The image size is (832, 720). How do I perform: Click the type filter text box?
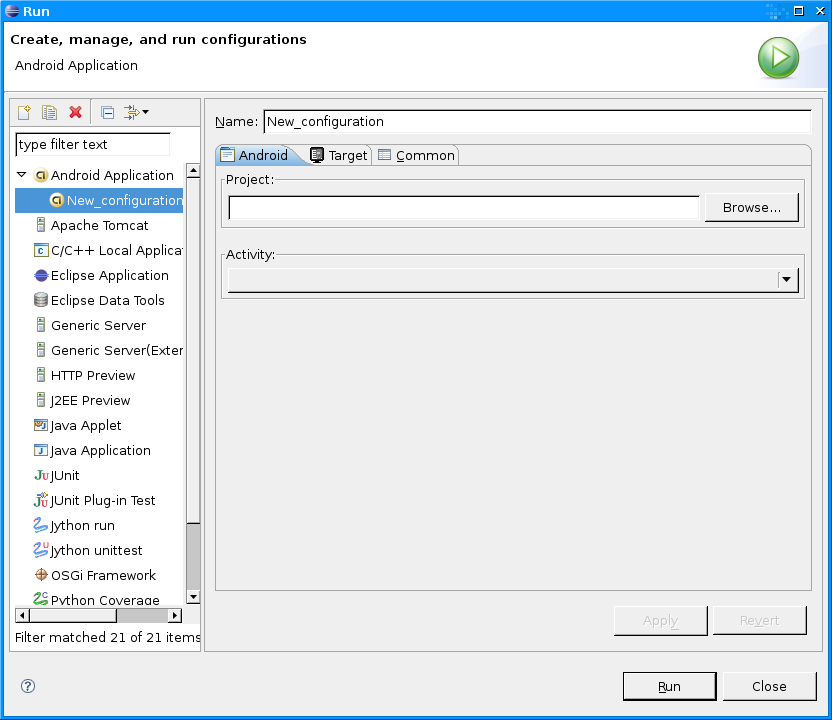pos(93,144)
